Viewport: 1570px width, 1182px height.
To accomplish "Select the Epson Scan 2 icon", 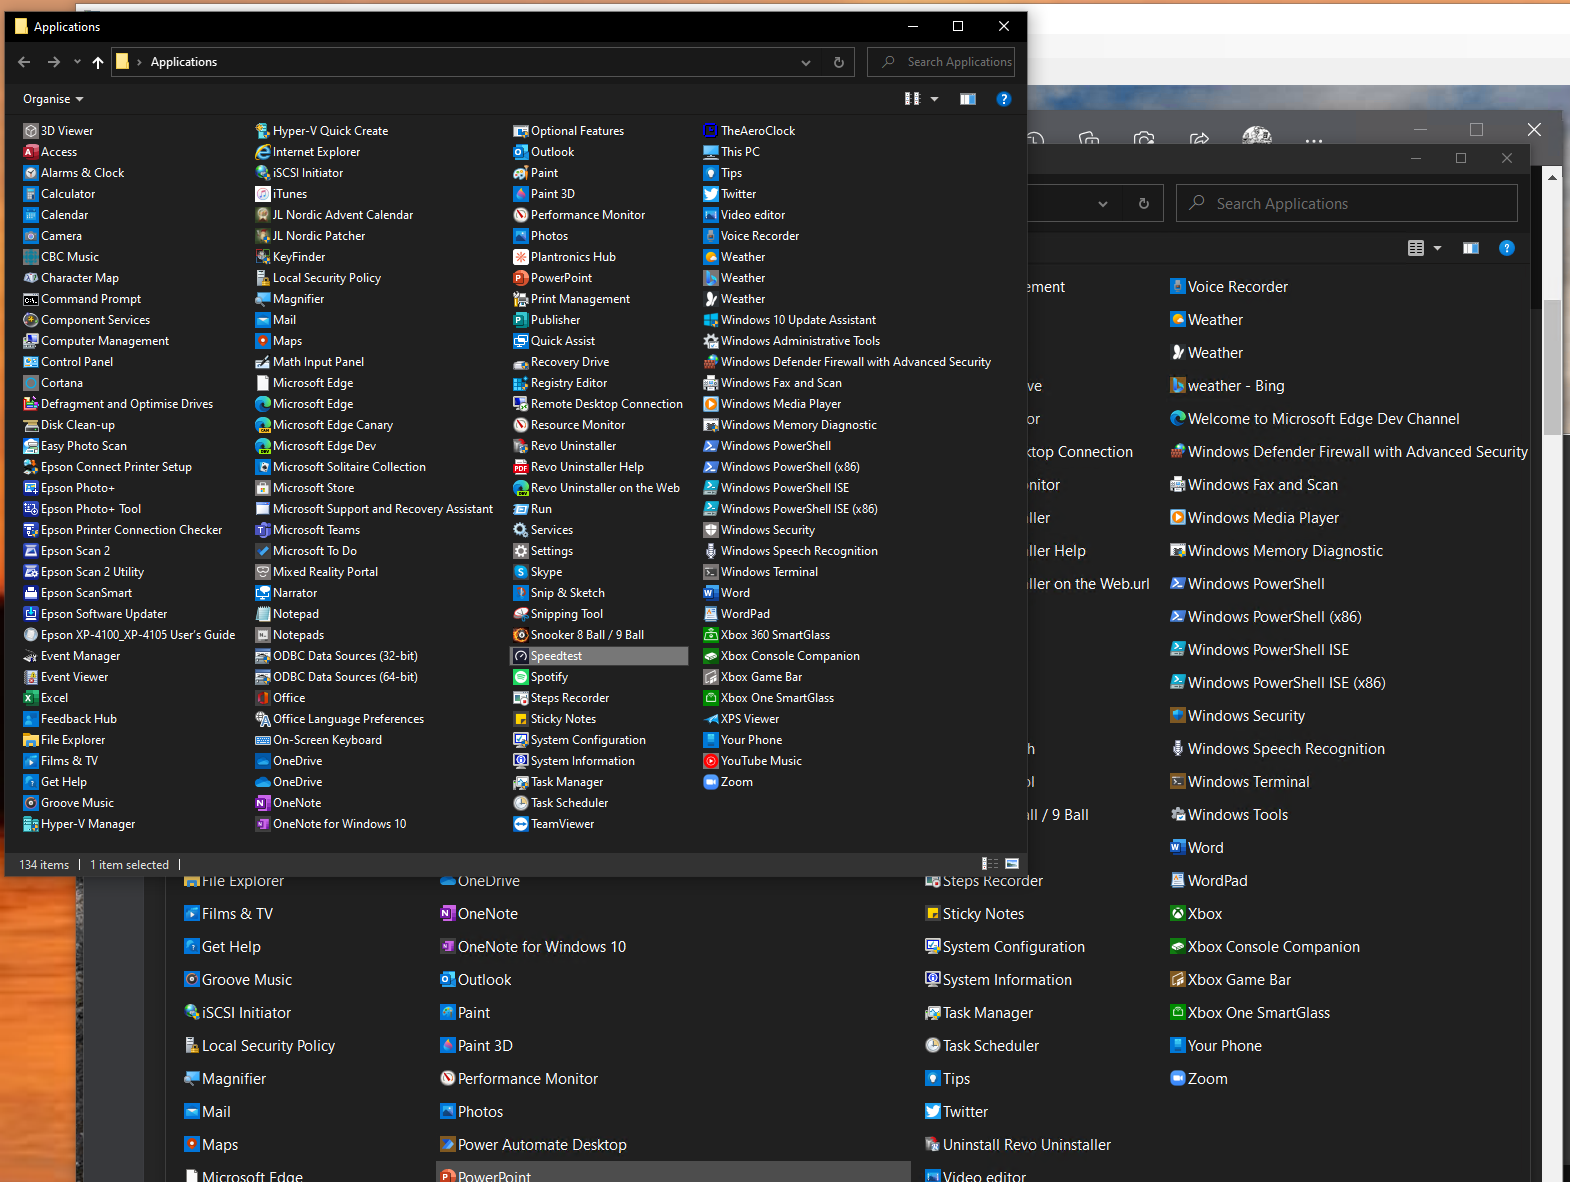I will (x=31, y=551).
